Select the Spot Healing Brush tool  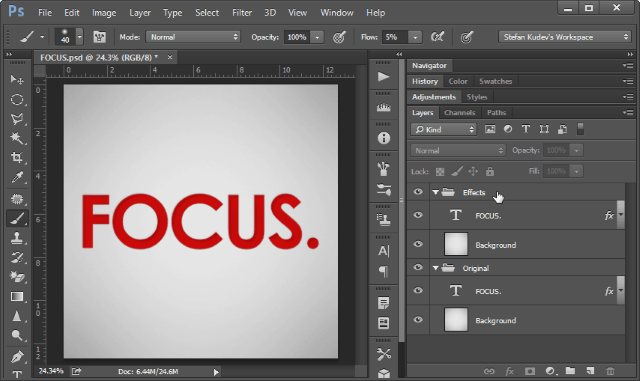[17, 199]
